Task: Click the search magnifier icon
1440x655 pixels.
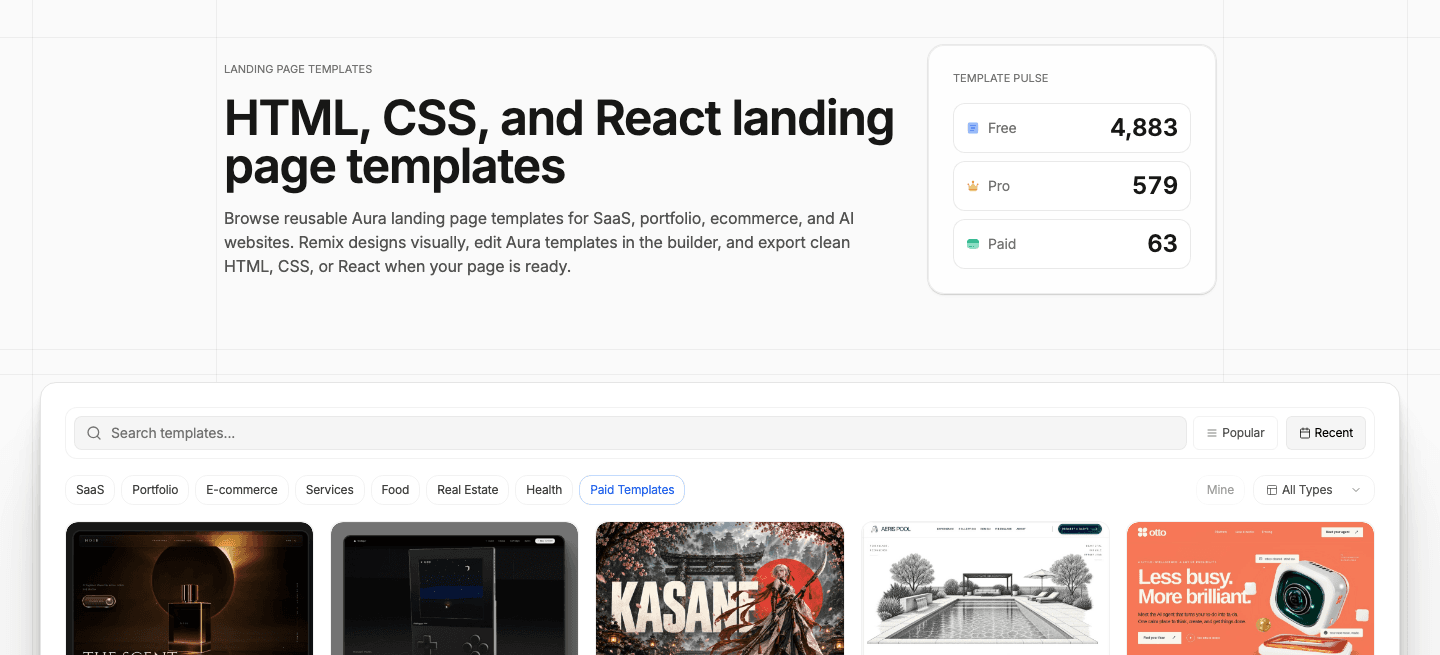Action: (94, 433)
